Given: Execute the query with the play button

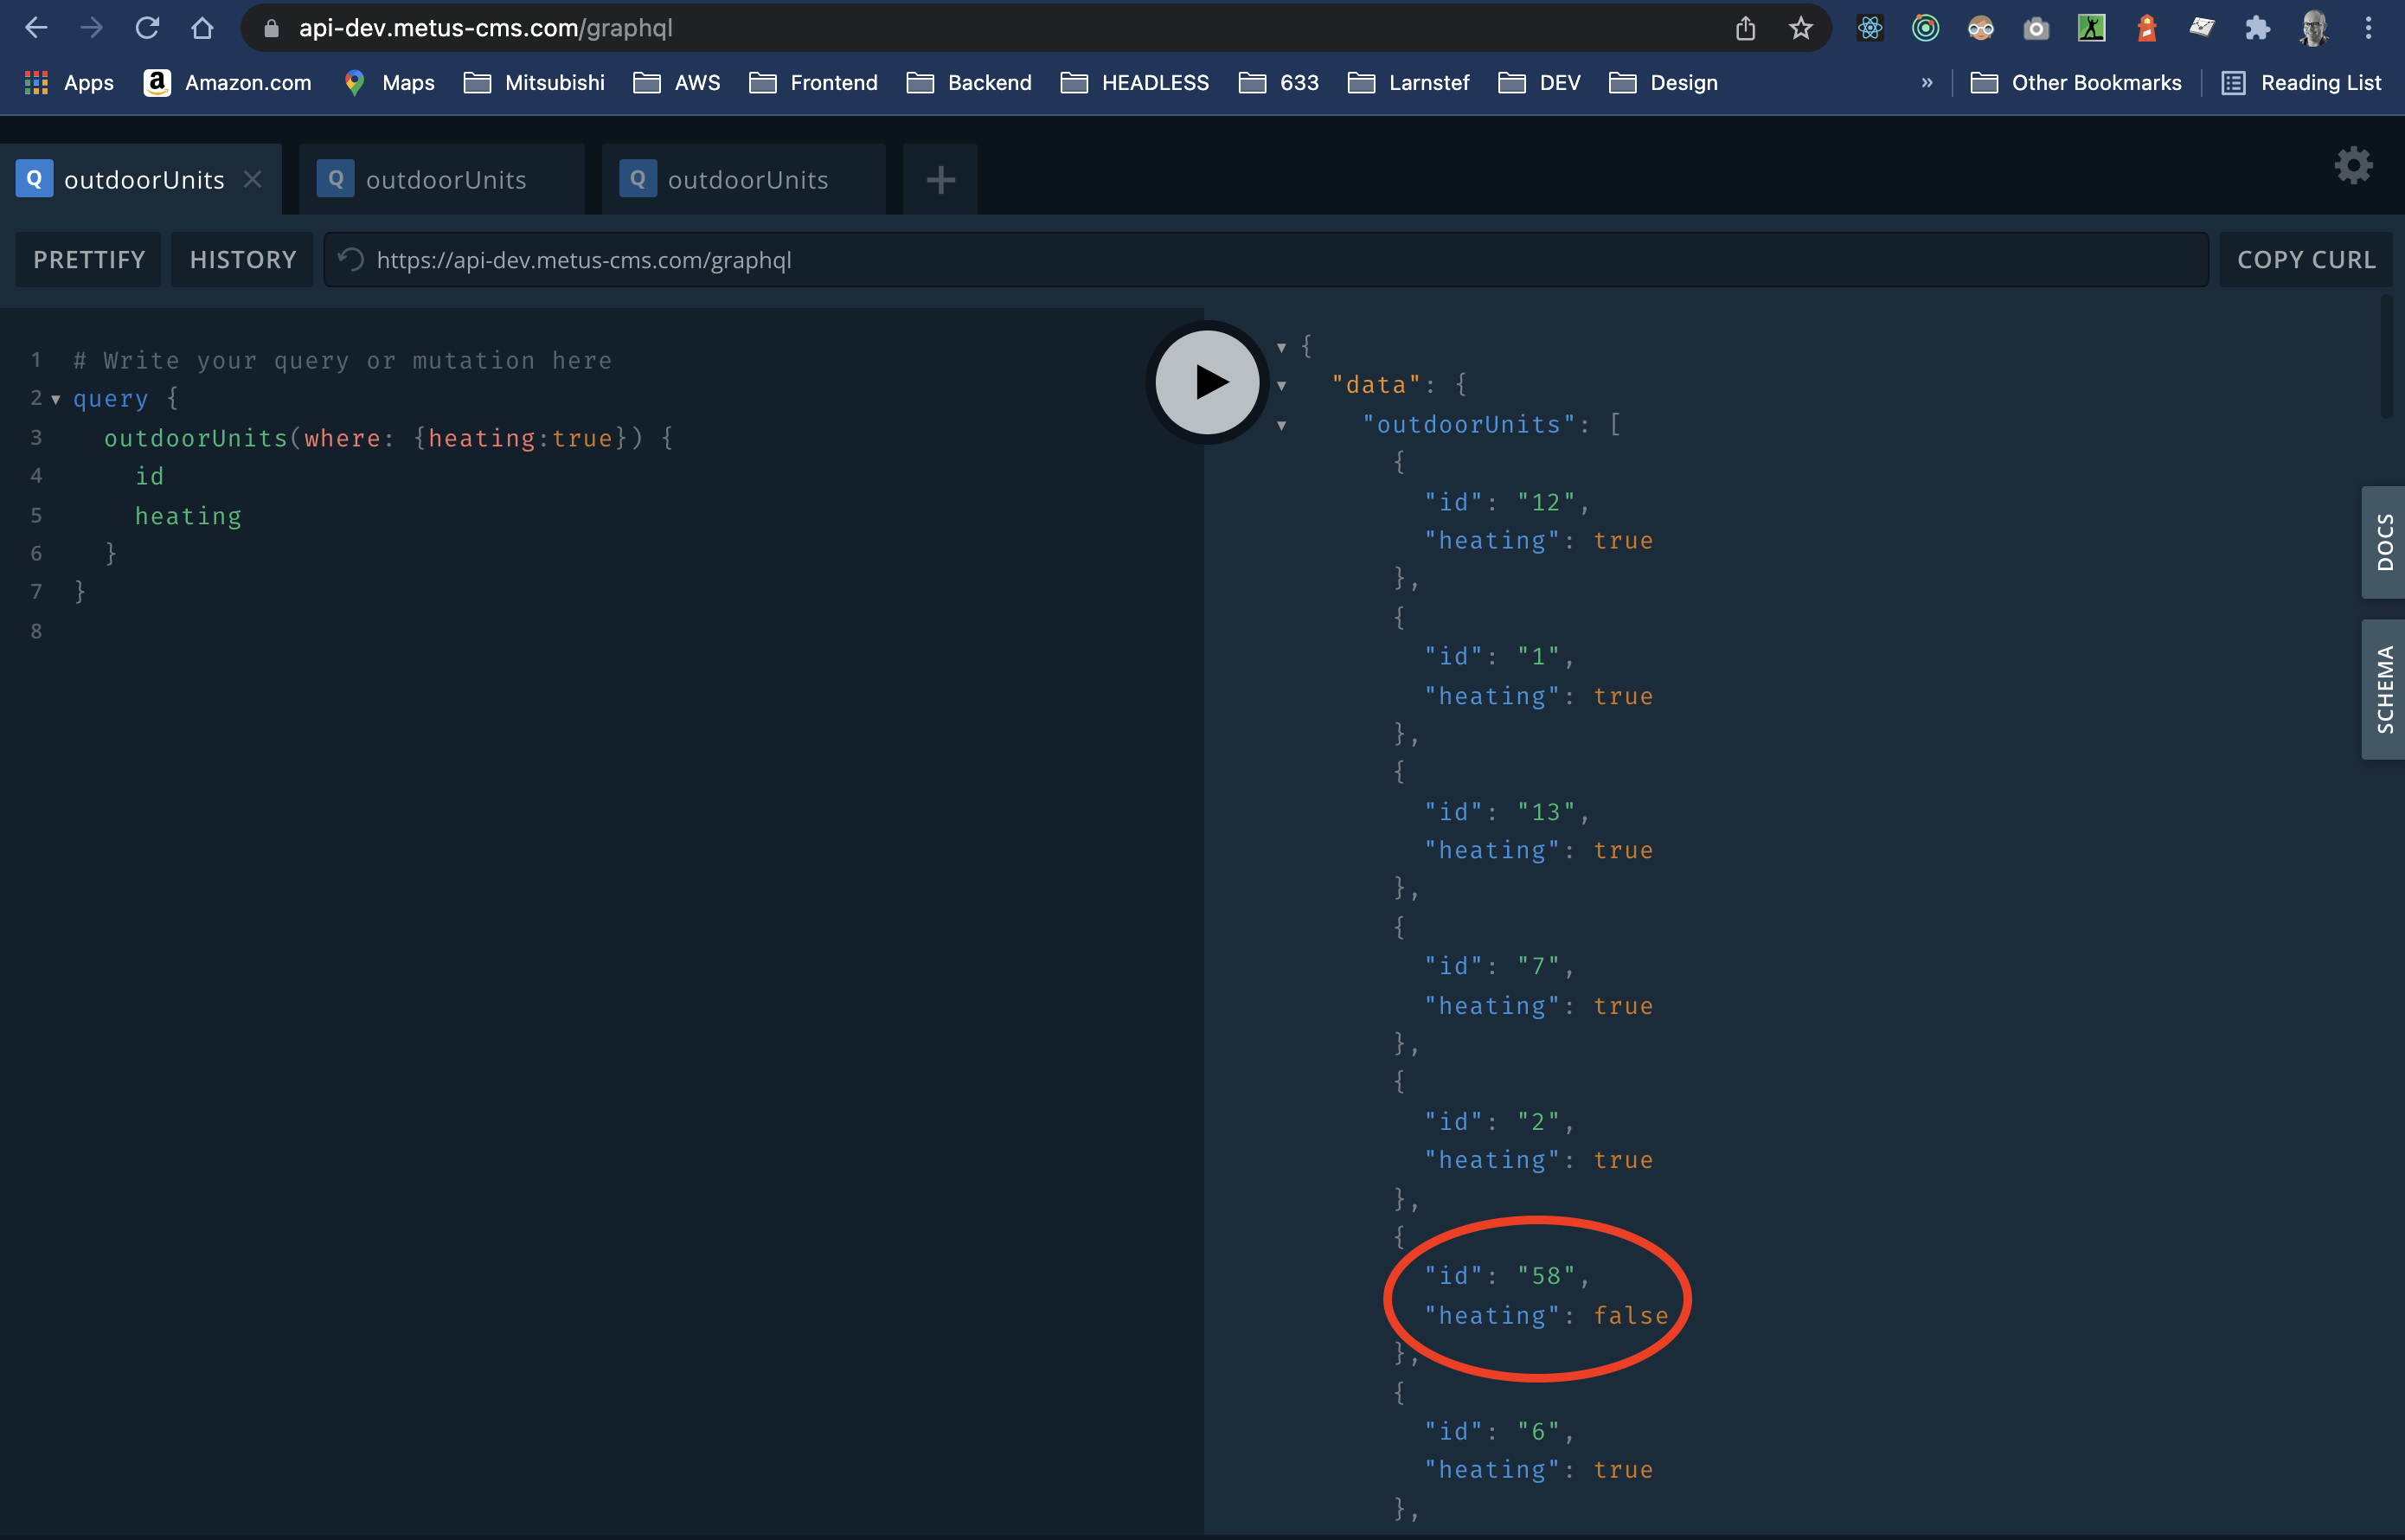Looking at the screenshot, I should (1206, 382).
